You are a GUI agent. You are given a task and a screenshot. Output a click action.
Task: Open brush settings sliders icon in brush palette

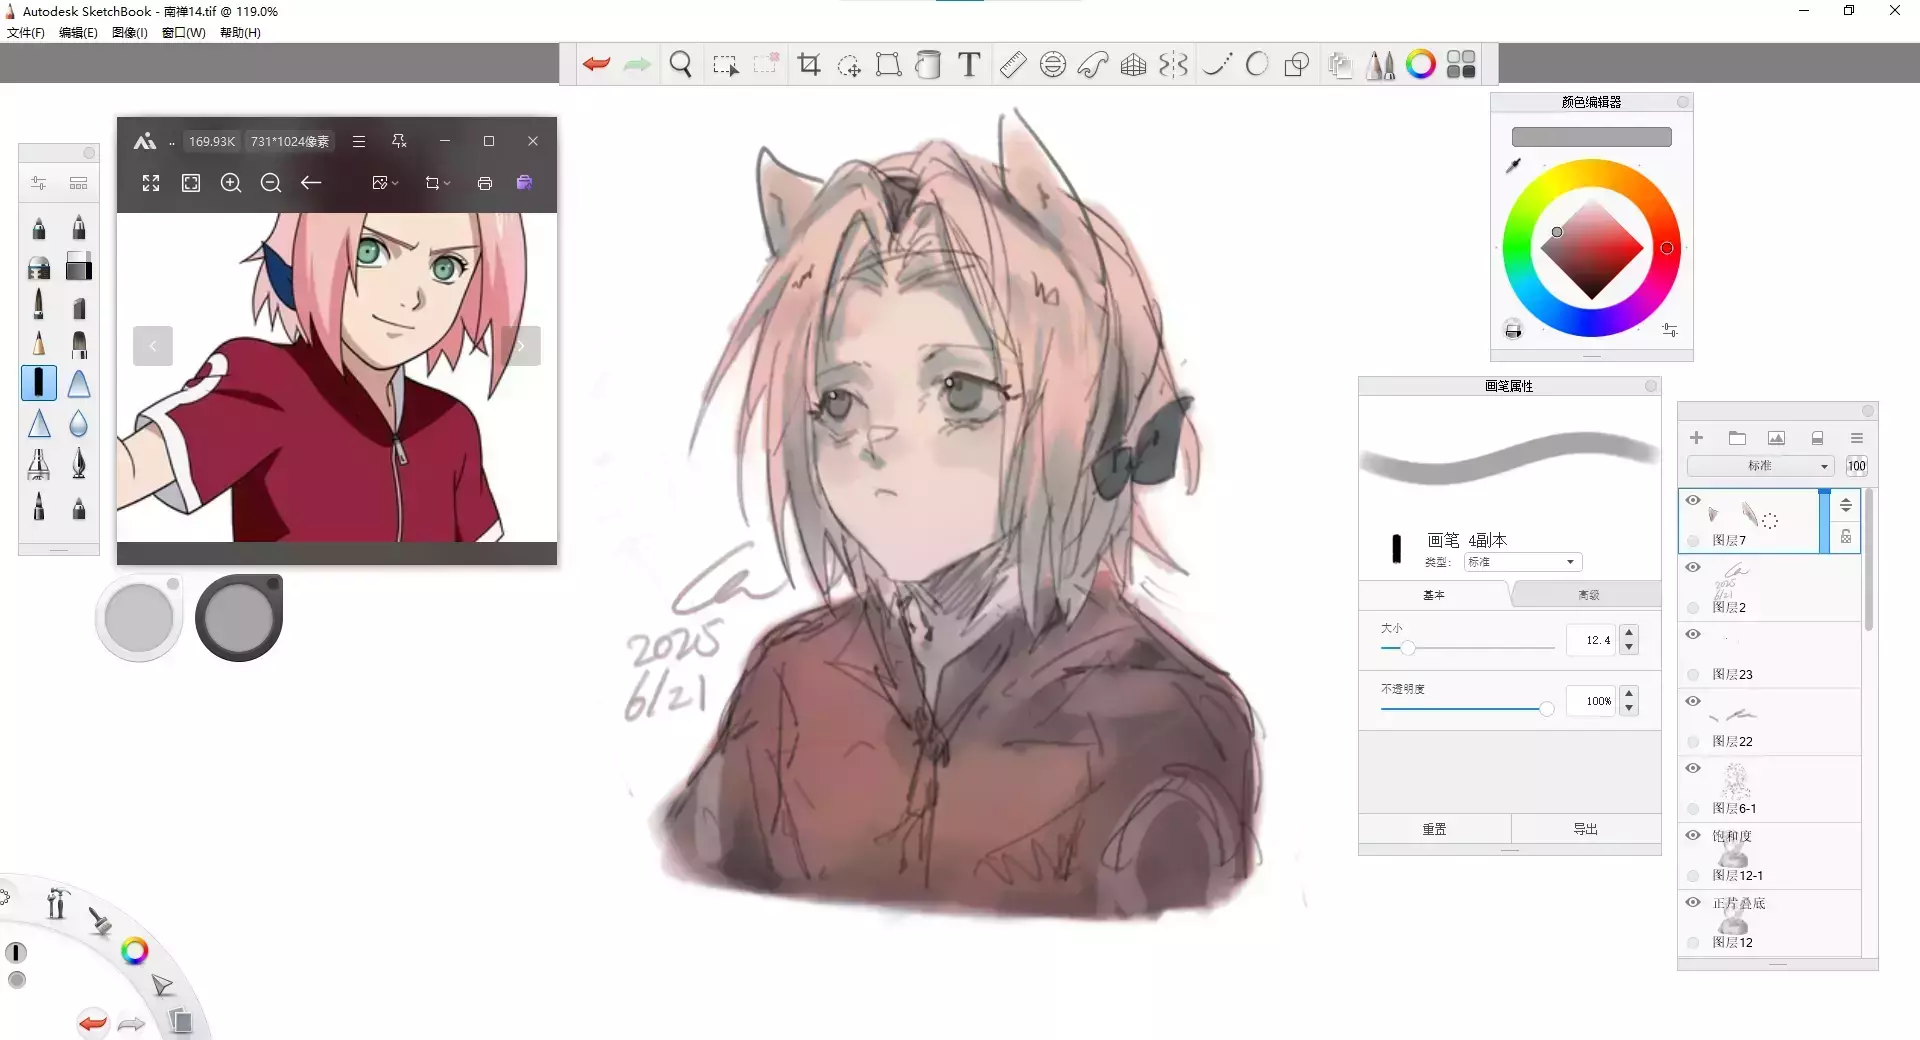tap(39, 183)
